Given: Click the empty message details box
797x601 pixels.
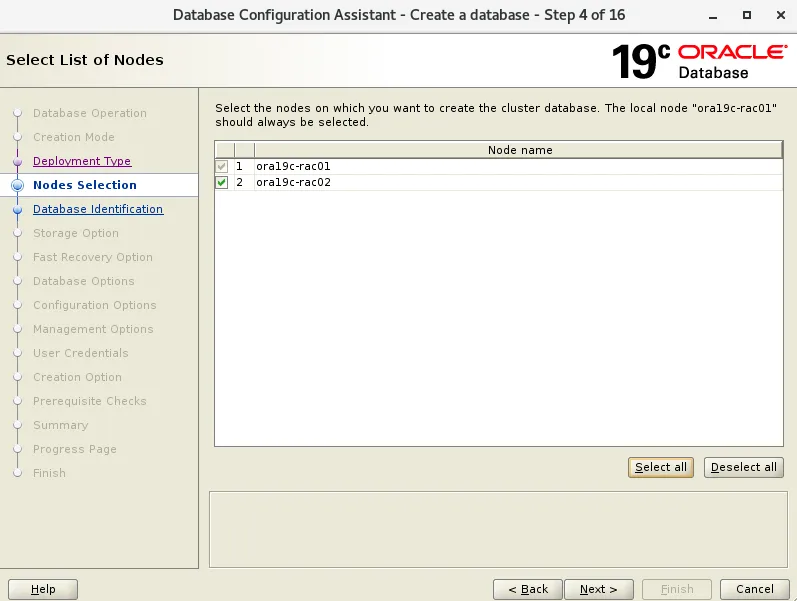Looking at the screenshot, I should [498, 529].
